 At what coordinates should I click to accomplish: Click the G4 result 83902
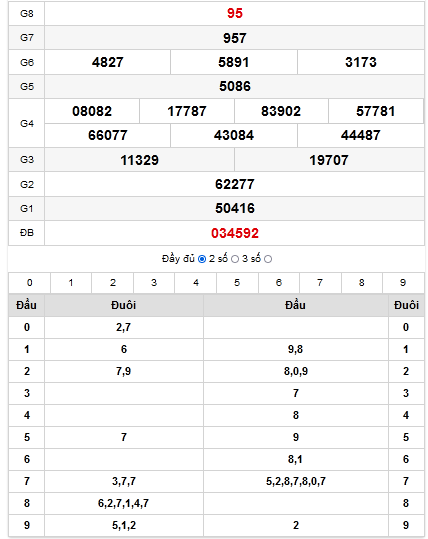click(x=281, y=111)
